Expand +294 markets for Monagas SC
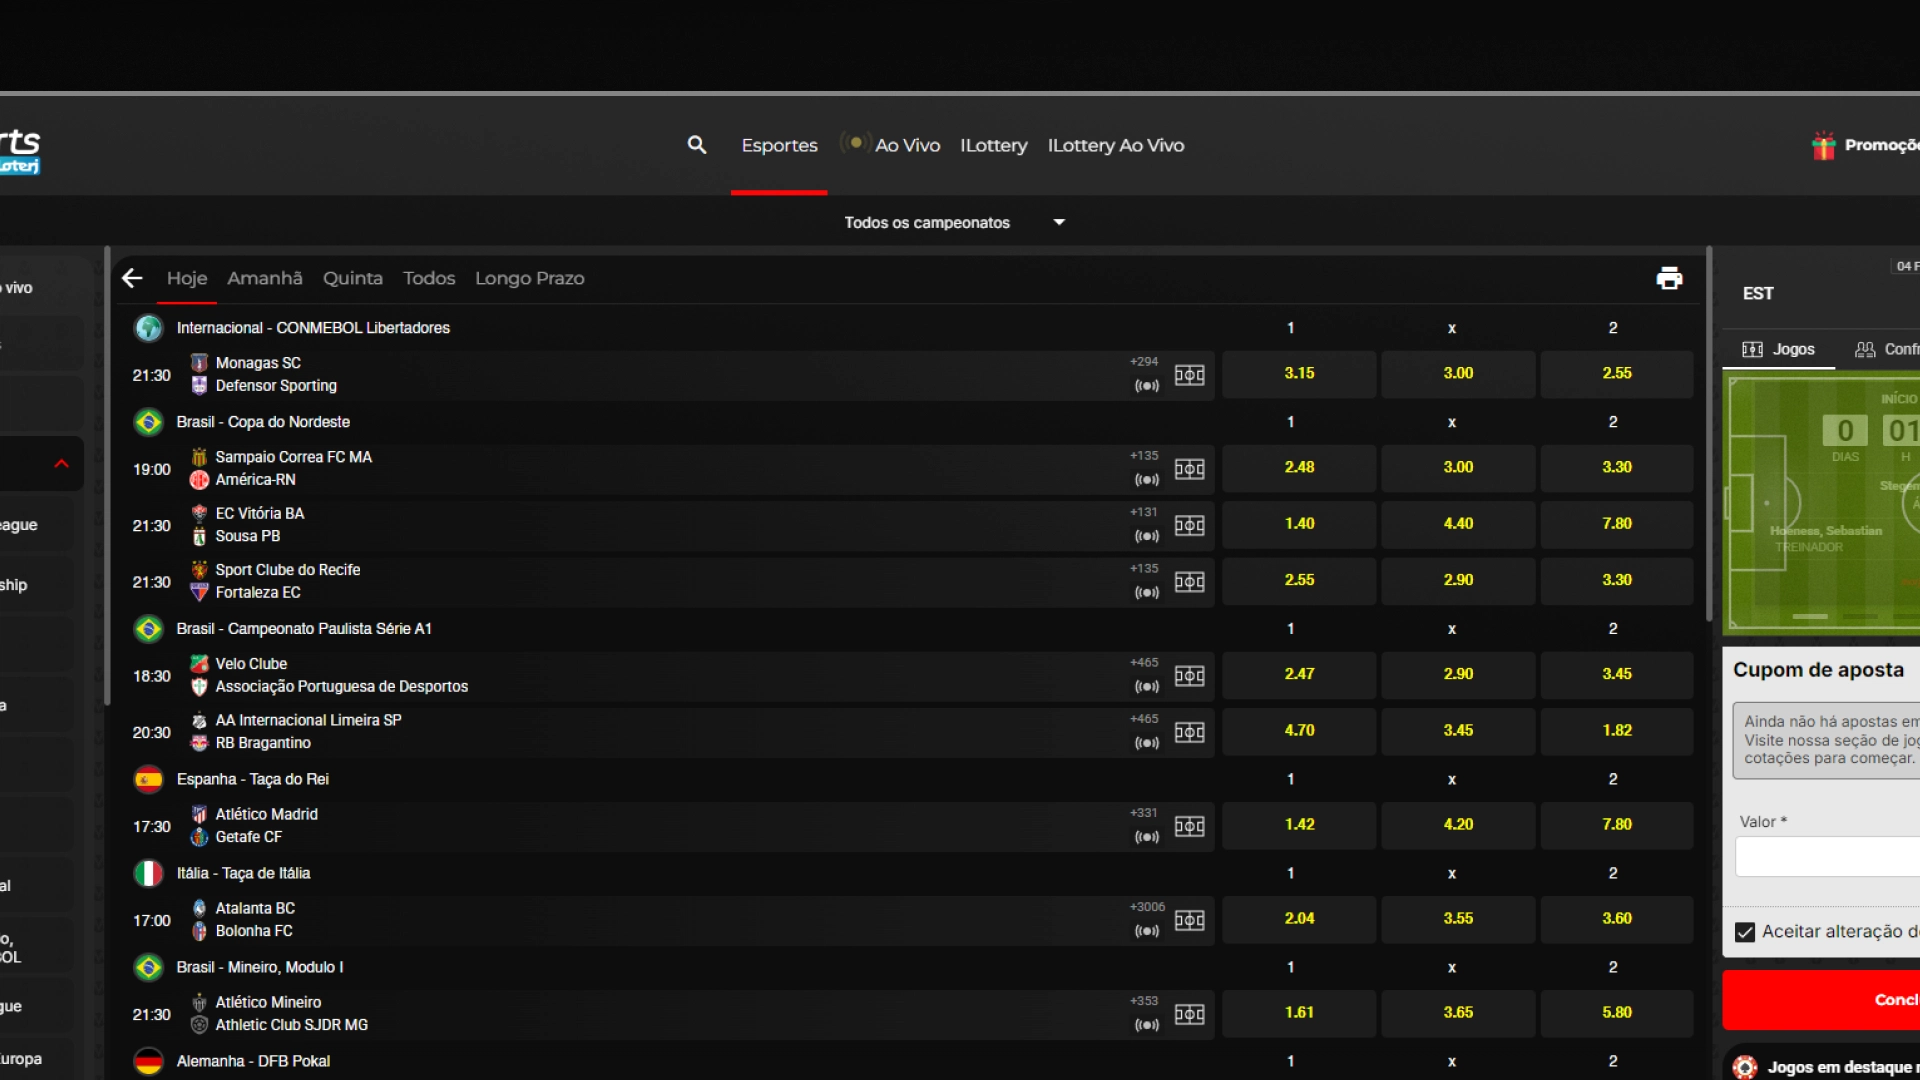Viewport: 1920px width, 1080px height. click(x=1144, y=362)
